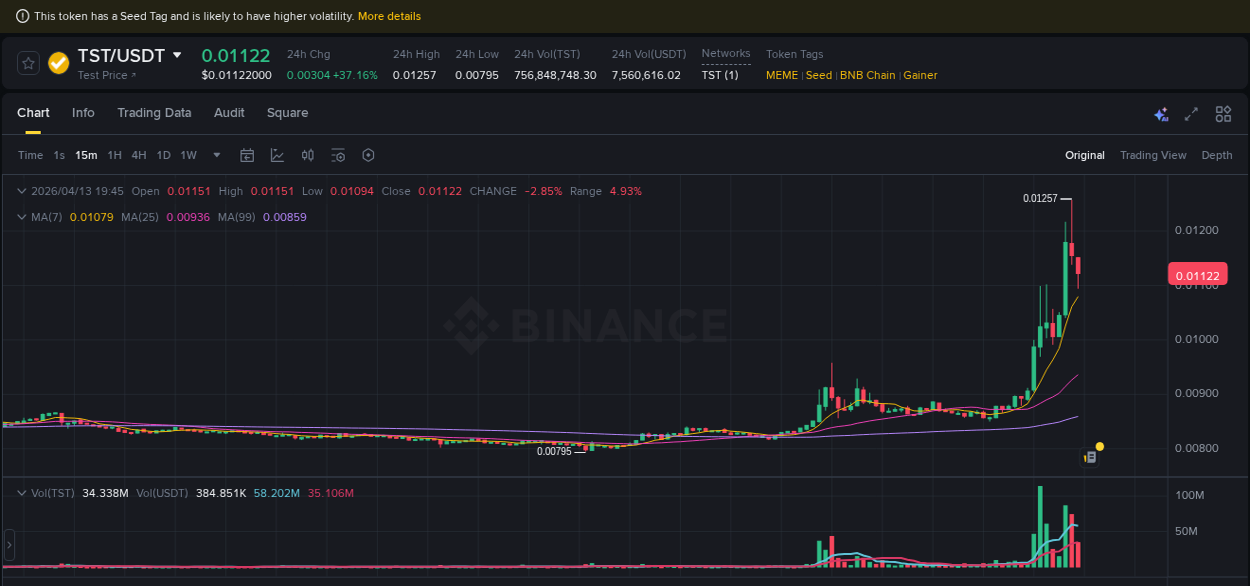
Task: Open the calendar date picker icon
Action: 247,155
